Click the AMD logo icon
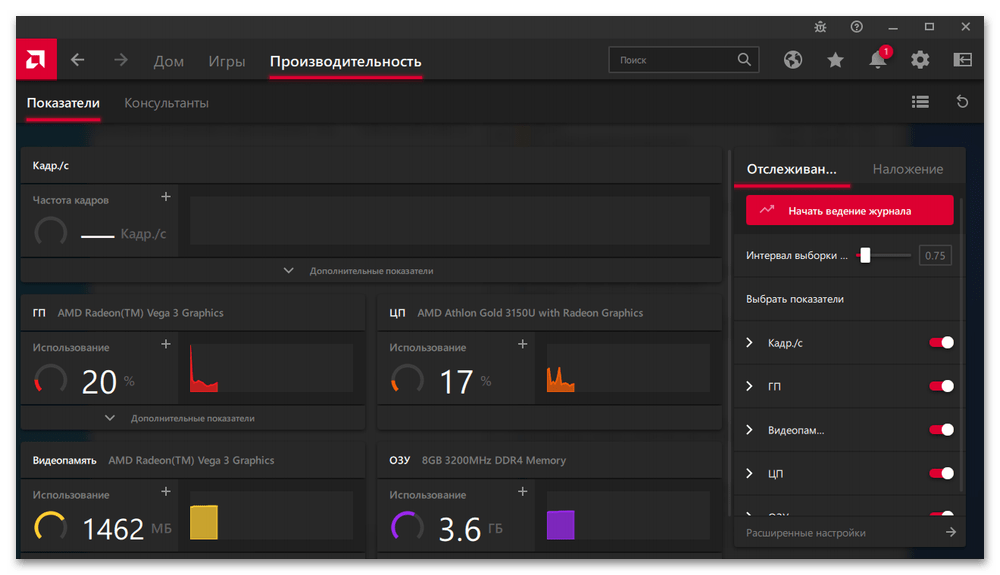The width and height of the screenshot is (1000, 575). (x=36, y=60)
